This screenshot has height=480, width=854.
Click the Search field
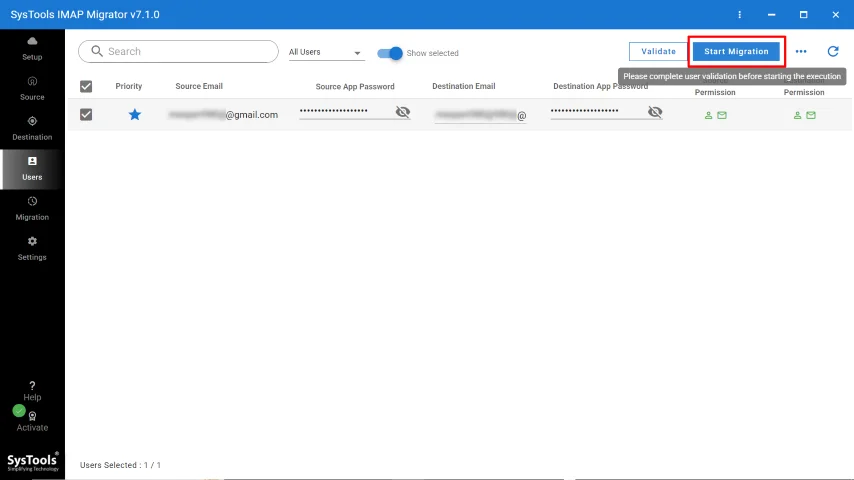(x=178, y=51)
